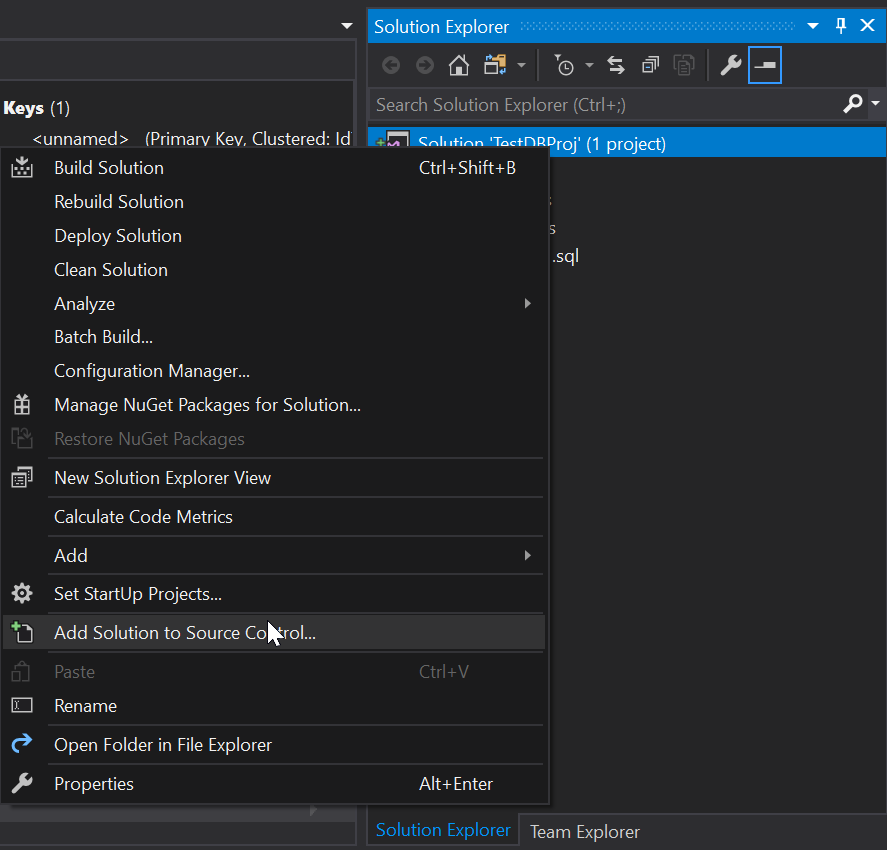
Task: Click the Collapse All icon
Action: (x=650, y=66)
